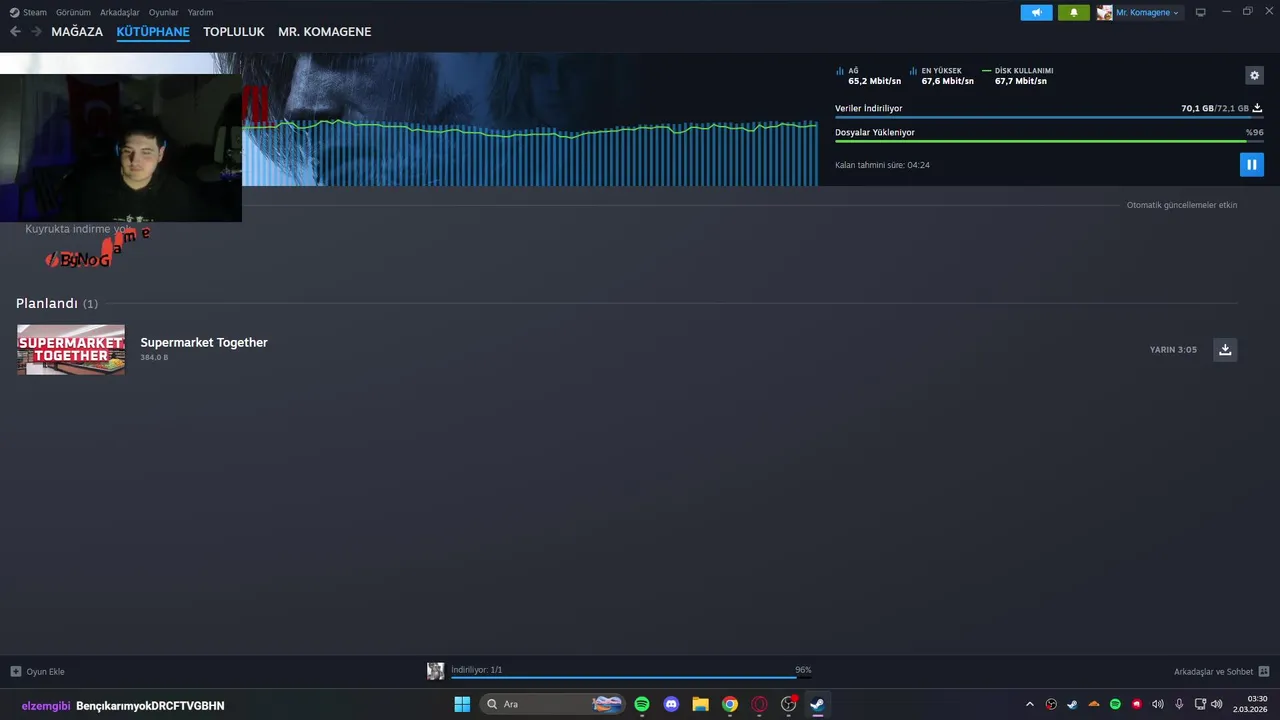Click Kalan tahmini süre text

tap(882, 165)
